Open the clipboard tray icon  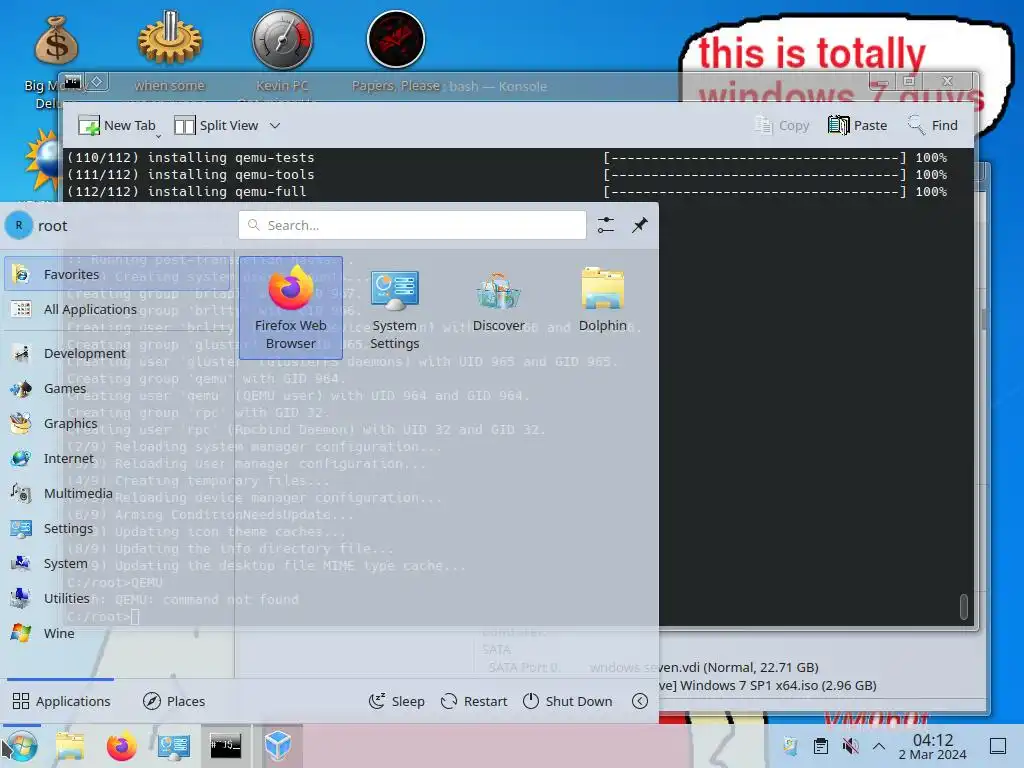tap(821, 746)
